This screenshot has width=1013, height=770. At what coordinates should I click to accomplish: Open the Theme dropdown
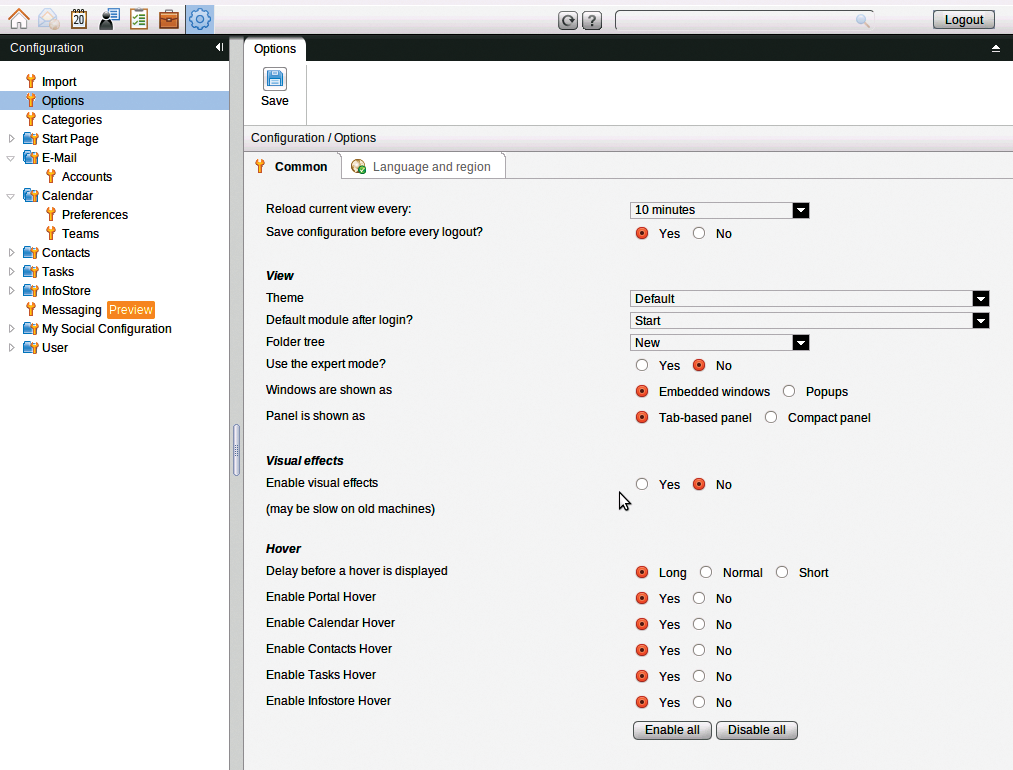(981, 299)
